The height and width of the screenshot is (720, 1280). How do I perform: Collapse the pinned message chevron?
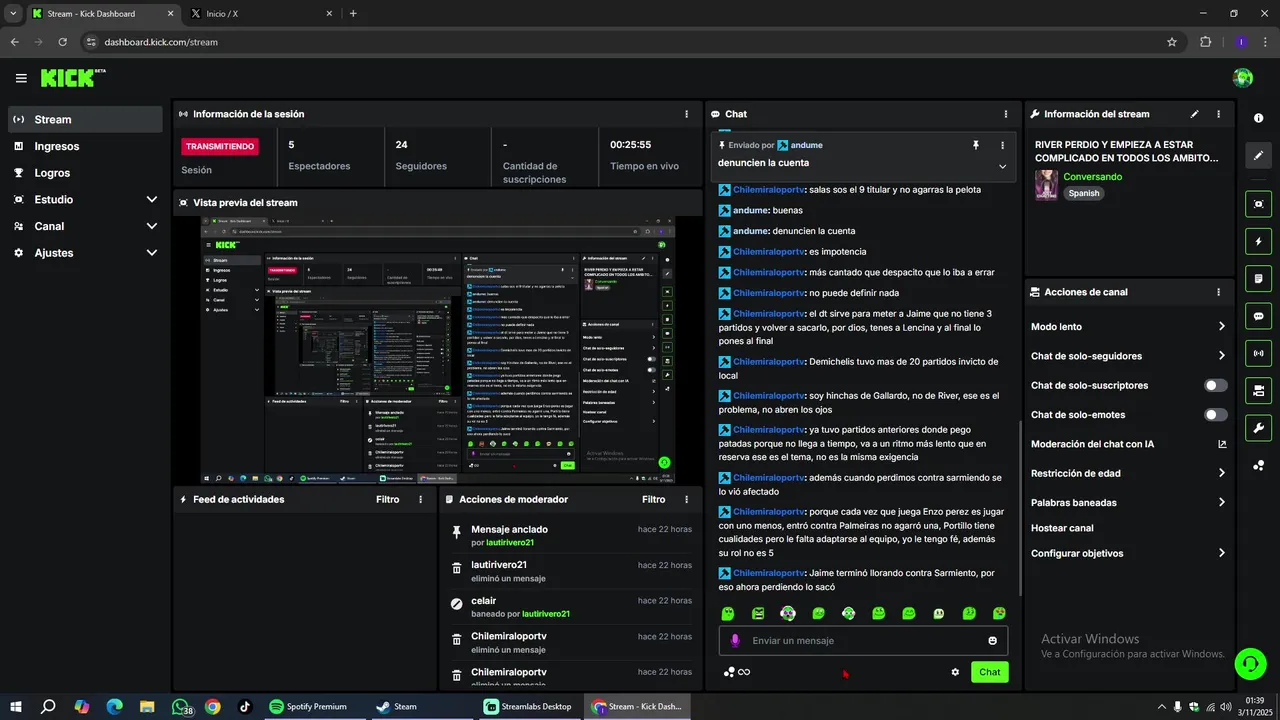coord(1002,166)
